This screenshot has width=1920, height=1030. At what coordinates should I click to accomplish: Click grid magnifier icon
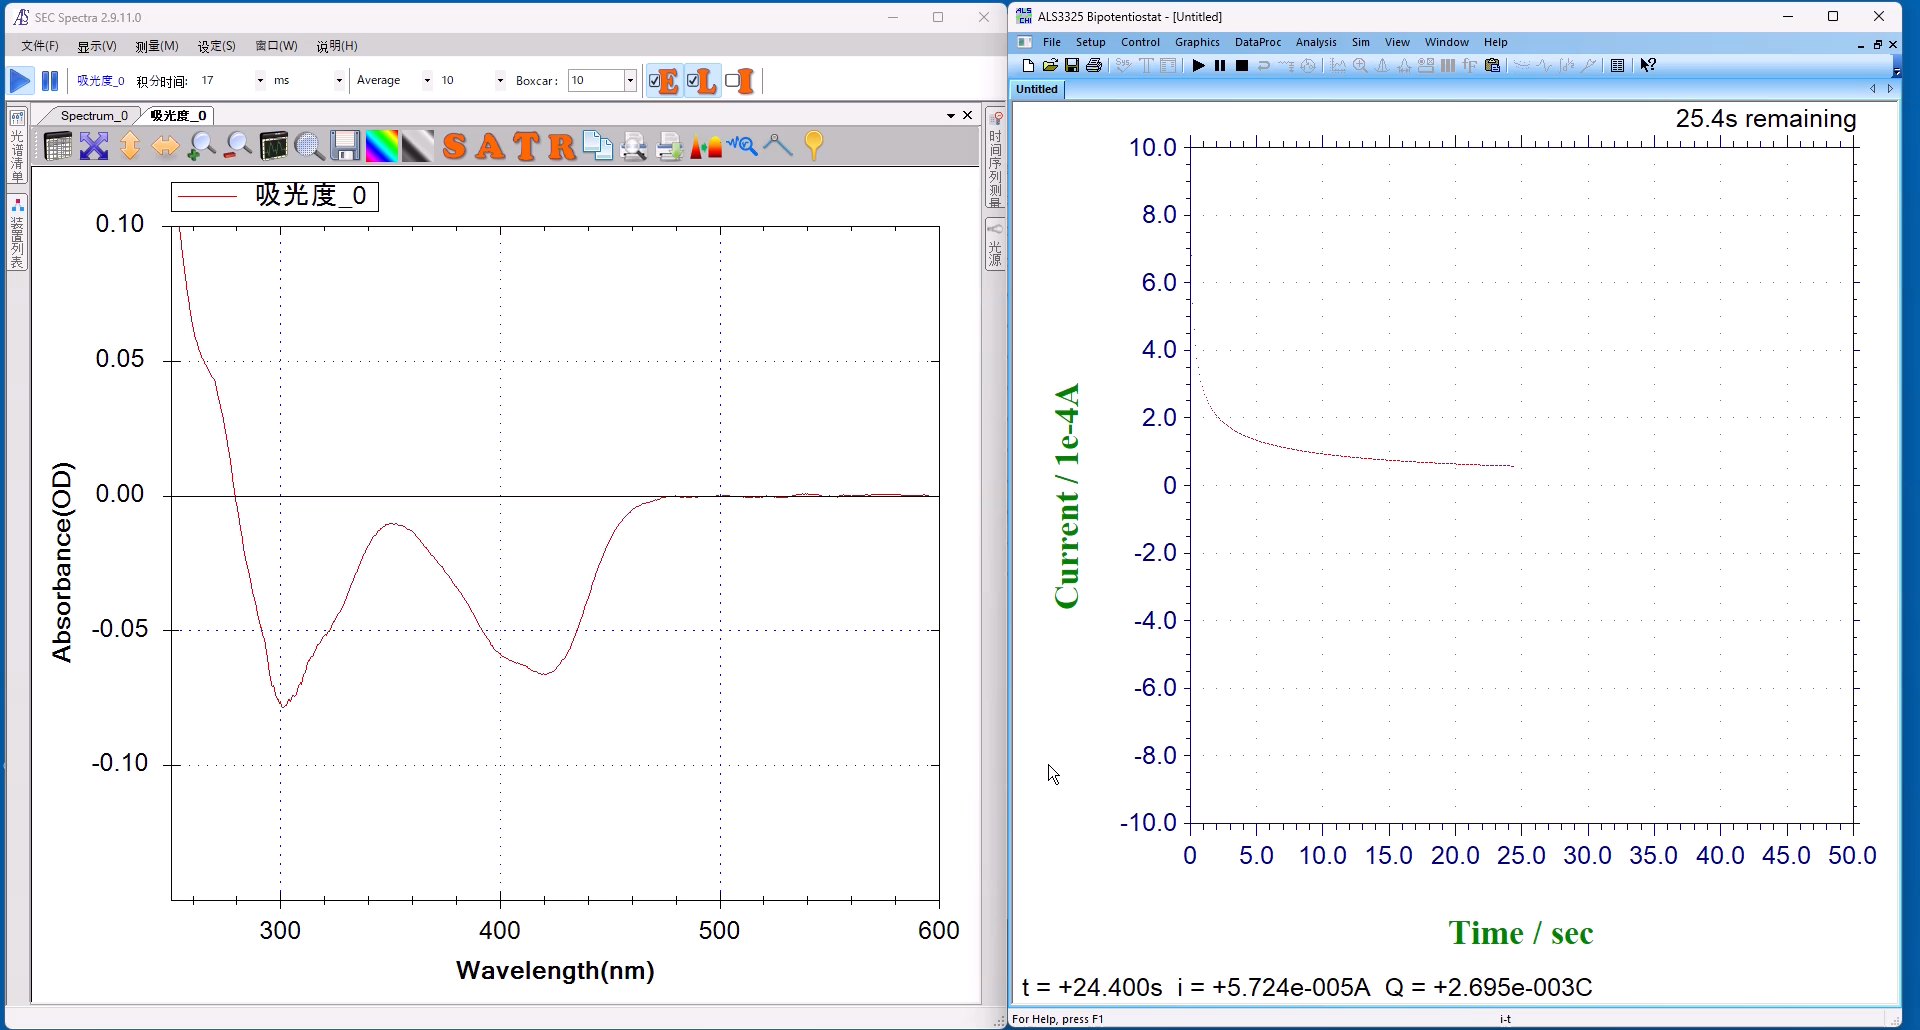tap(310, 146)
